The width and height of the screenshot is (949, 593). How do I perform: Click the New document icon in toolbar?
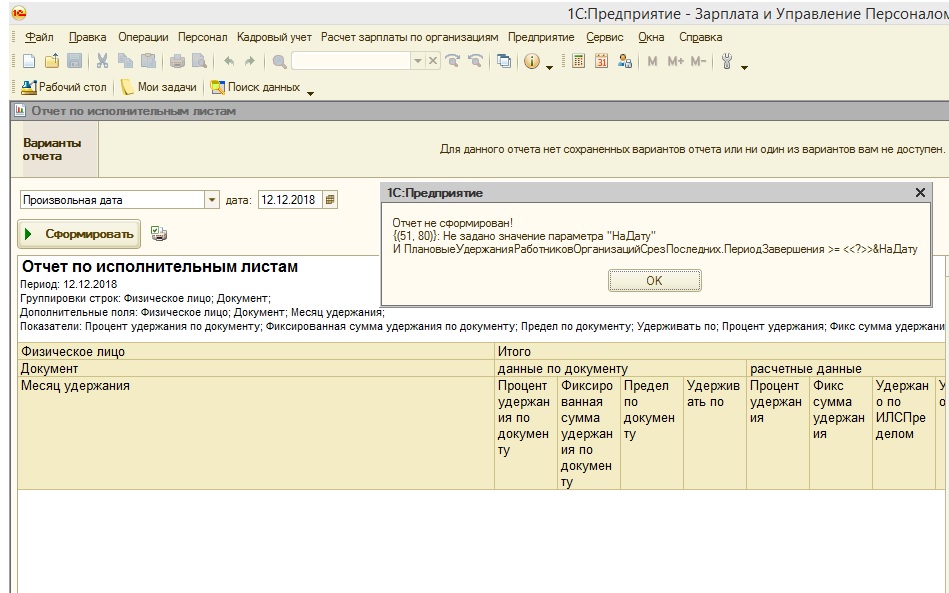pos(28,61)
